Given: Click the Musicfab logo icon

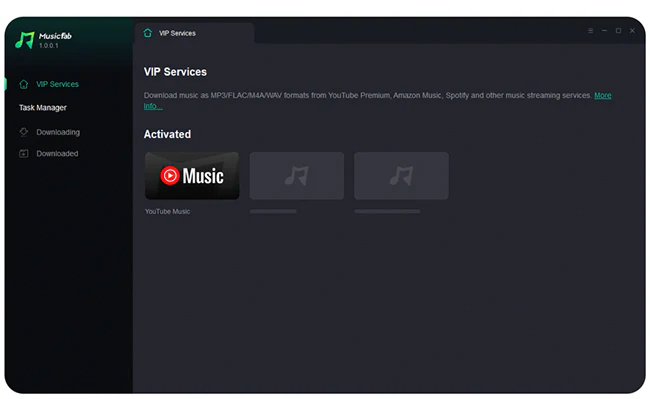Looking at the screenshot, I should [24, 40].
